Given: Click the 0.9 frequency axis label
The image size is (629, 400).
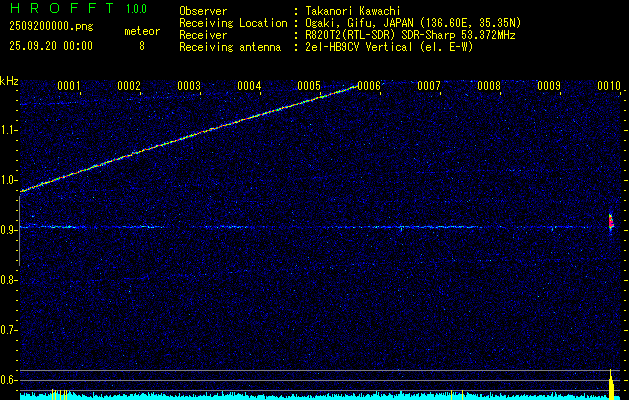Looking at the screenshot, I should point(9,230).
